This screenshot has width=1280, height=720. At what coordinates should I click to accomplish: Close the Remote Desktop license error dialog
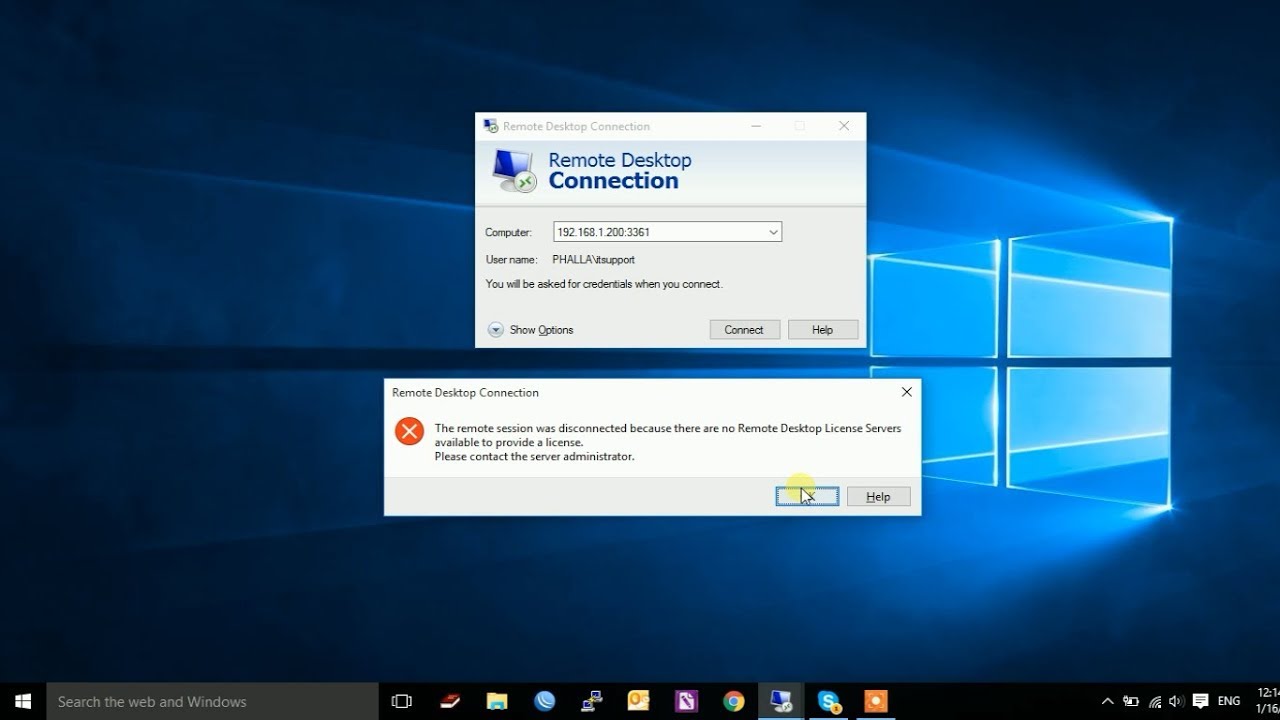tap(907, 392)
